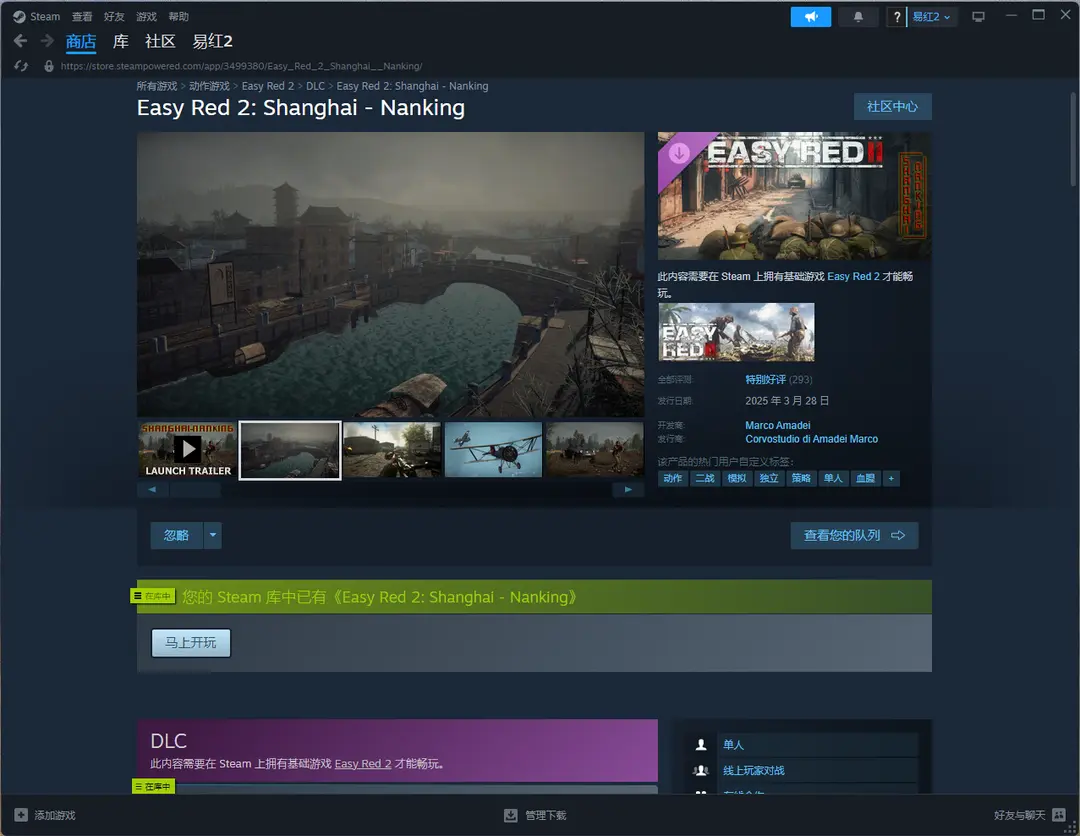Image resolution: width=1080 pixels, height=836 pixels.
Task: Click the 单人 tag
Action: pos(833,479)
